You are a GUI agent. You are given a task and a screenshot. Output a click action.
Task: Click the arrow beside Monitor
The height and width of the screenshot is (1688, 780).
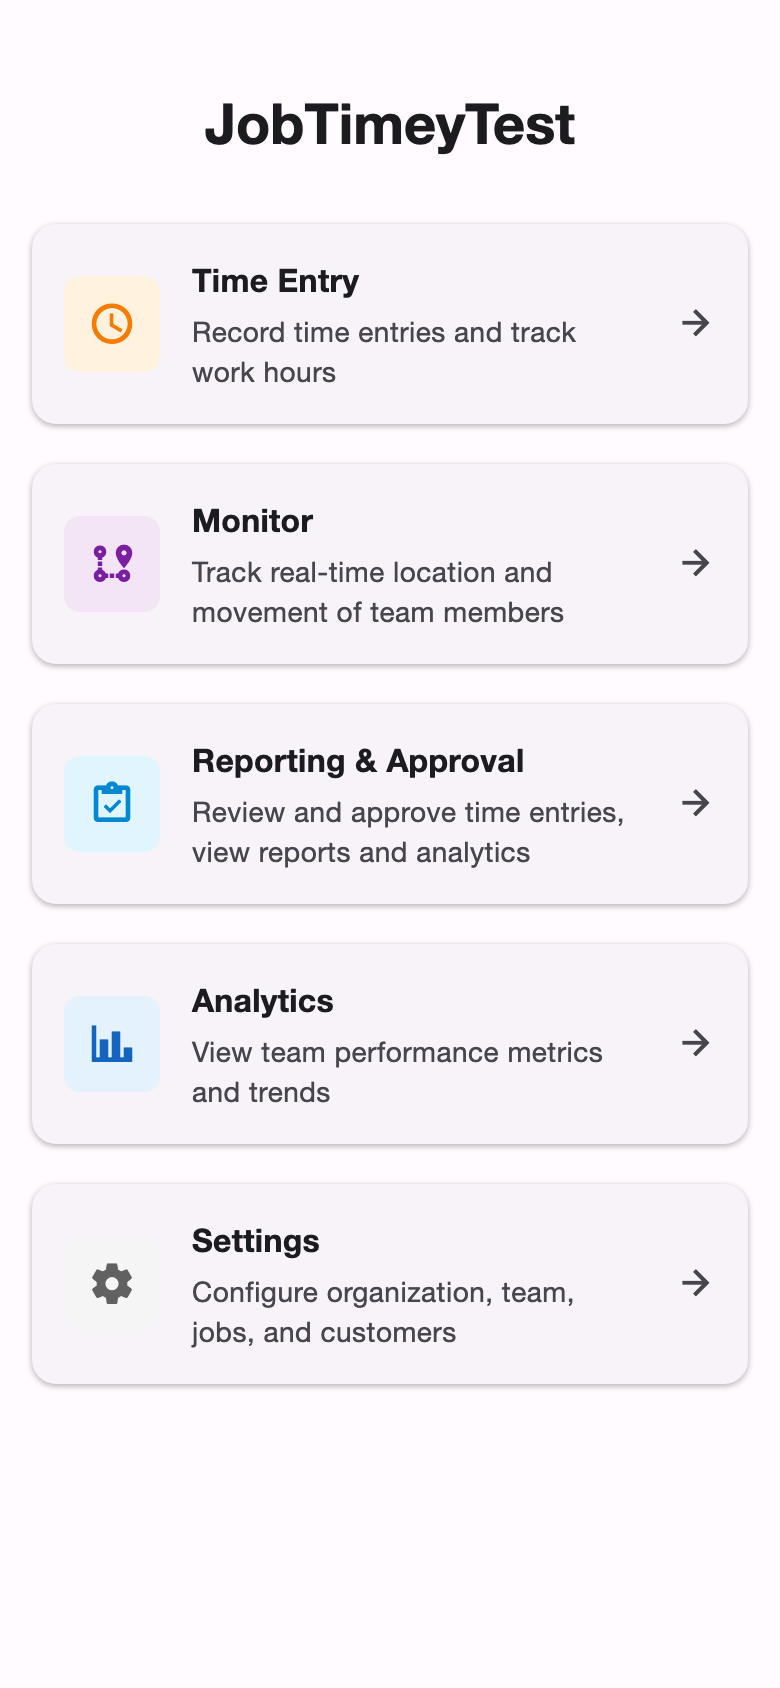pos(696,563)
